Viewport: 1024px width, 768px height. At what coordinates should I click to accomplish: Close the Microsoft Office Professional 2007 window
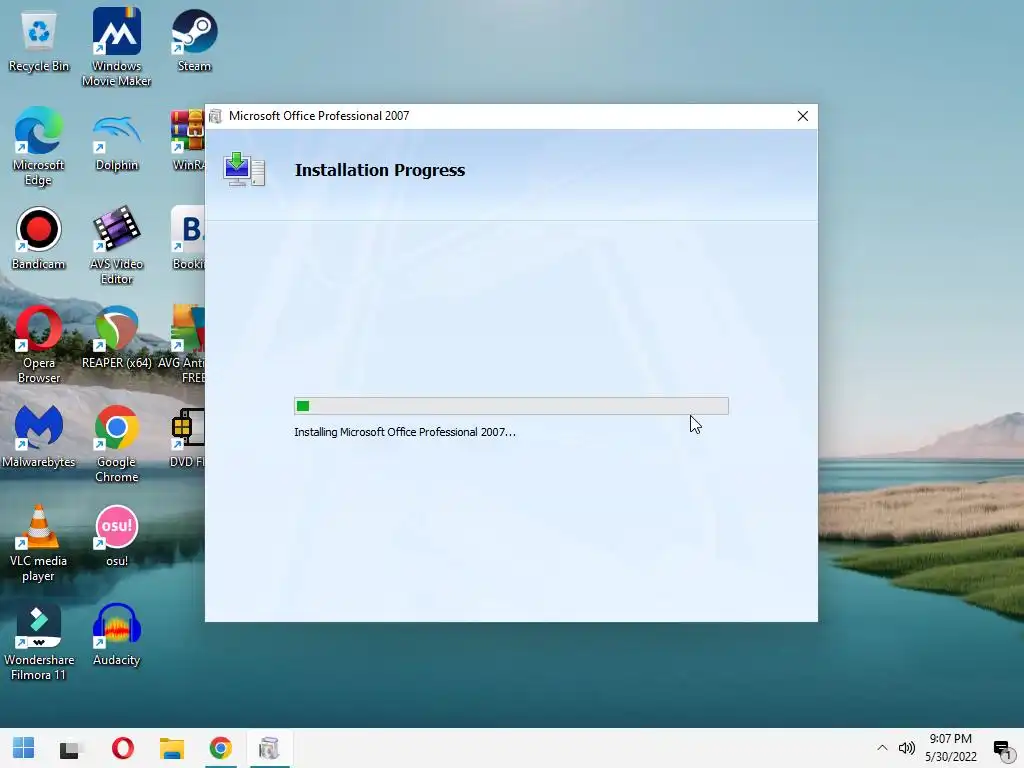(803, 116)
